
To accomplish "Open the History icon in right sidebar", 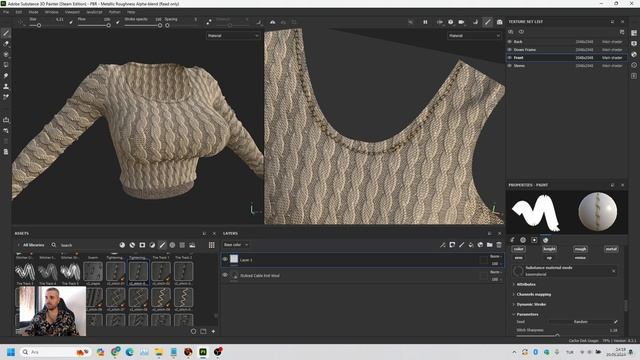I will click(x=633, y=65).
